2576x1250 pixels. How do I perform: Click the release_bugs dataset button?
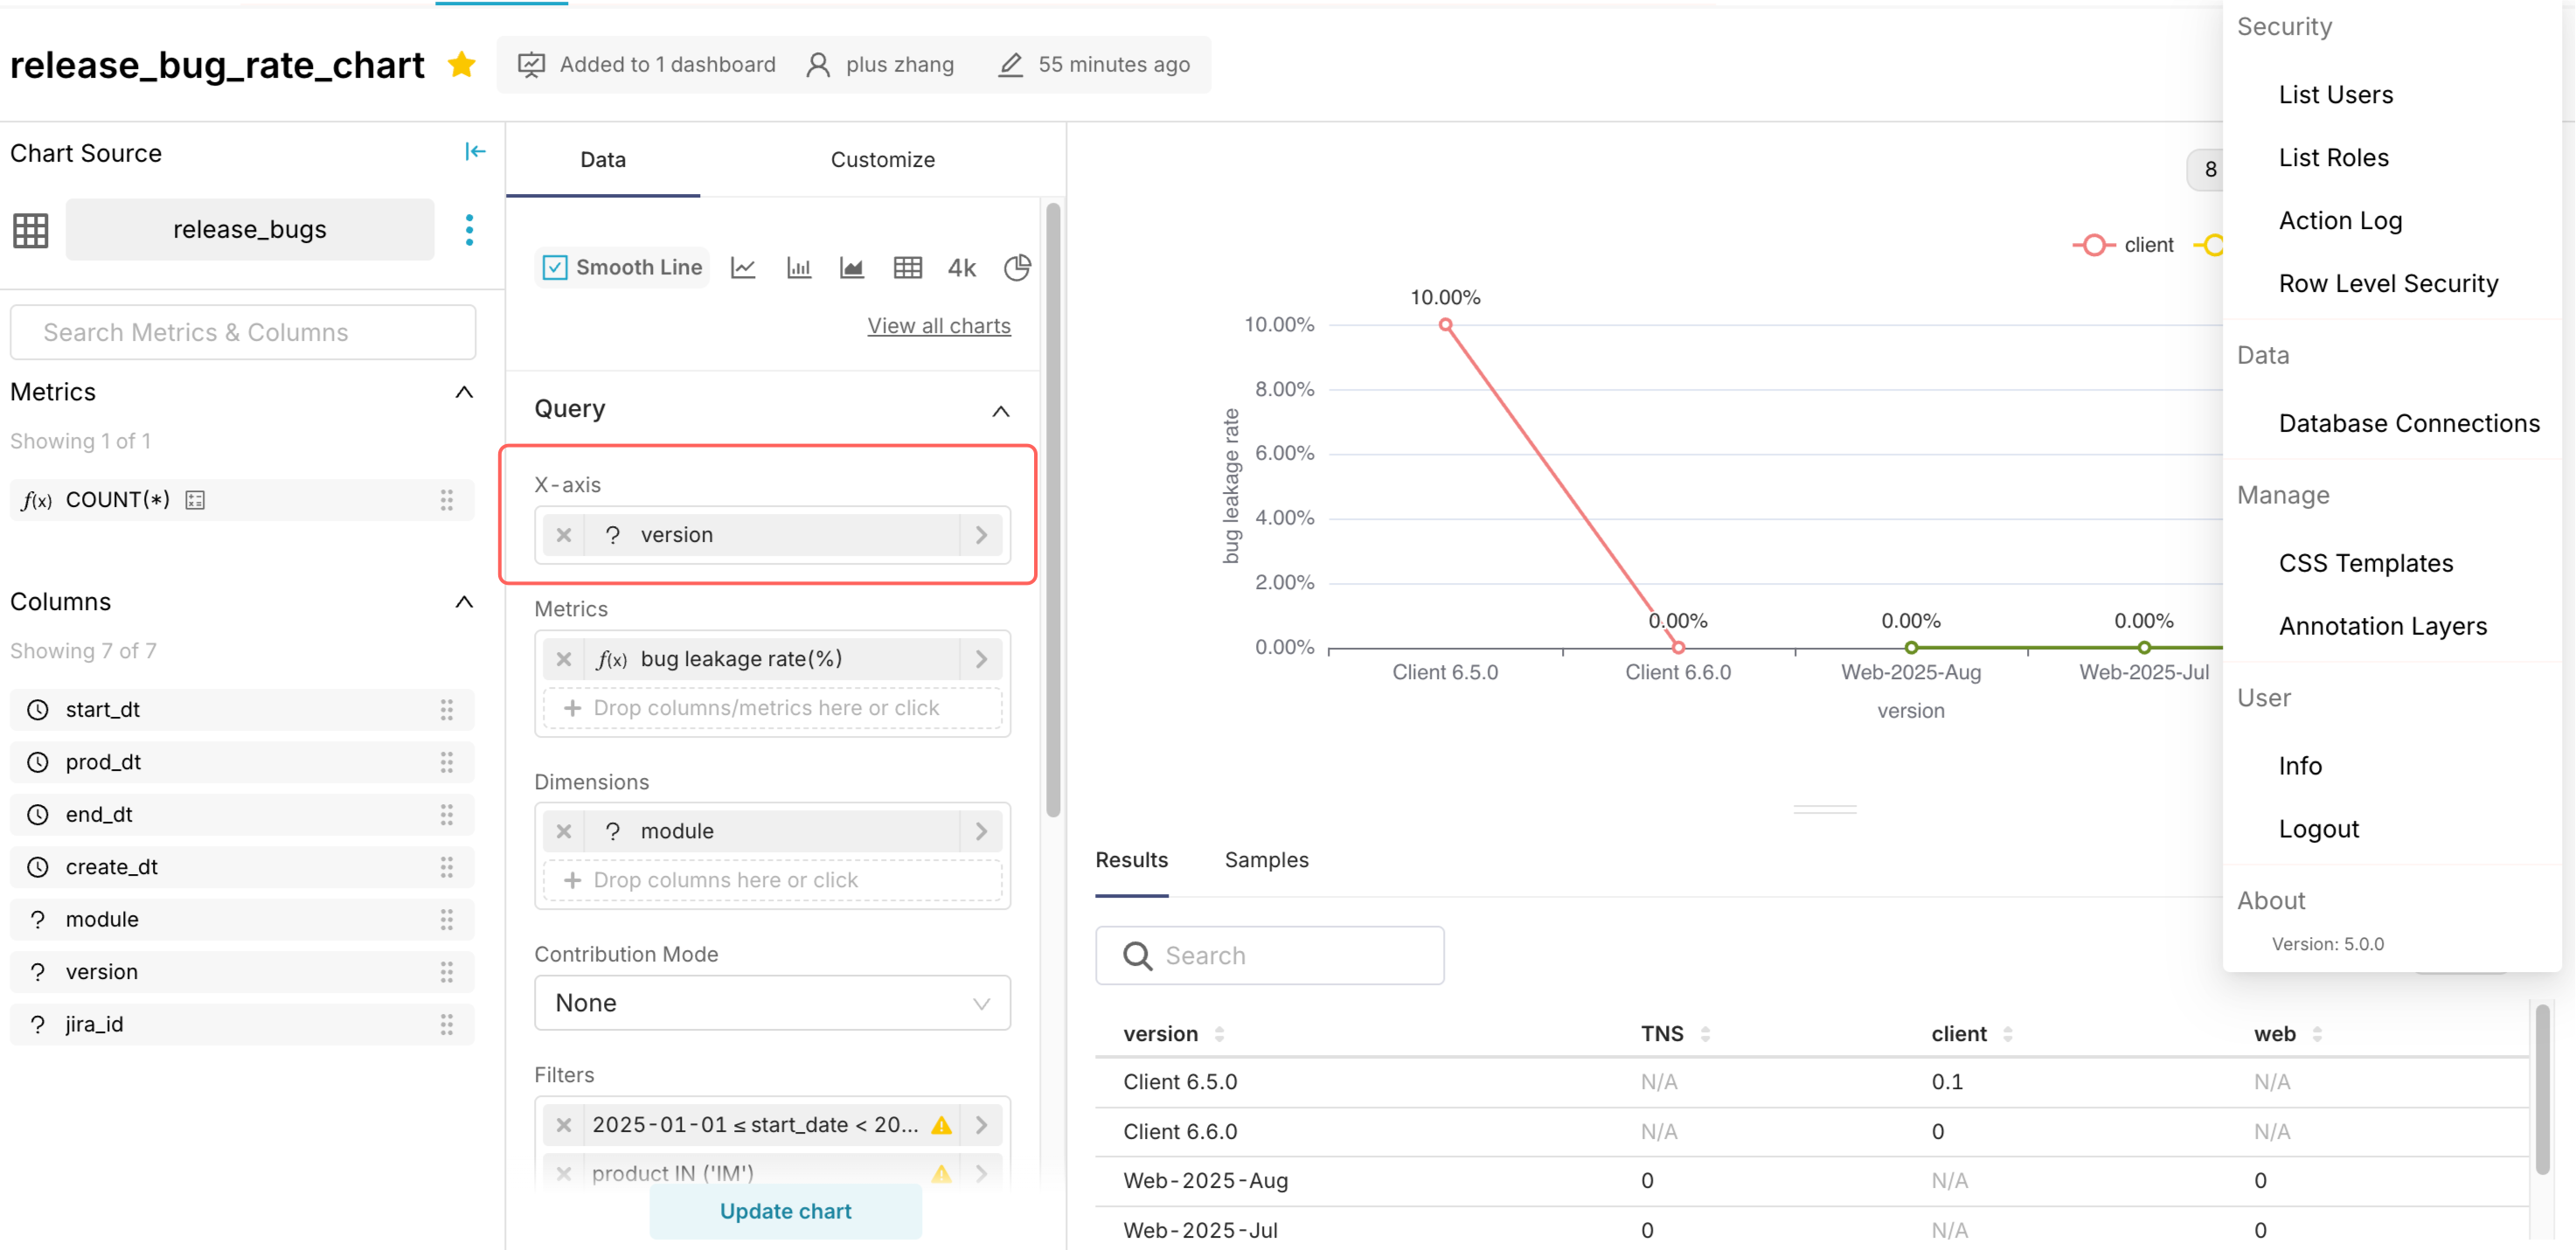[250, 230]
